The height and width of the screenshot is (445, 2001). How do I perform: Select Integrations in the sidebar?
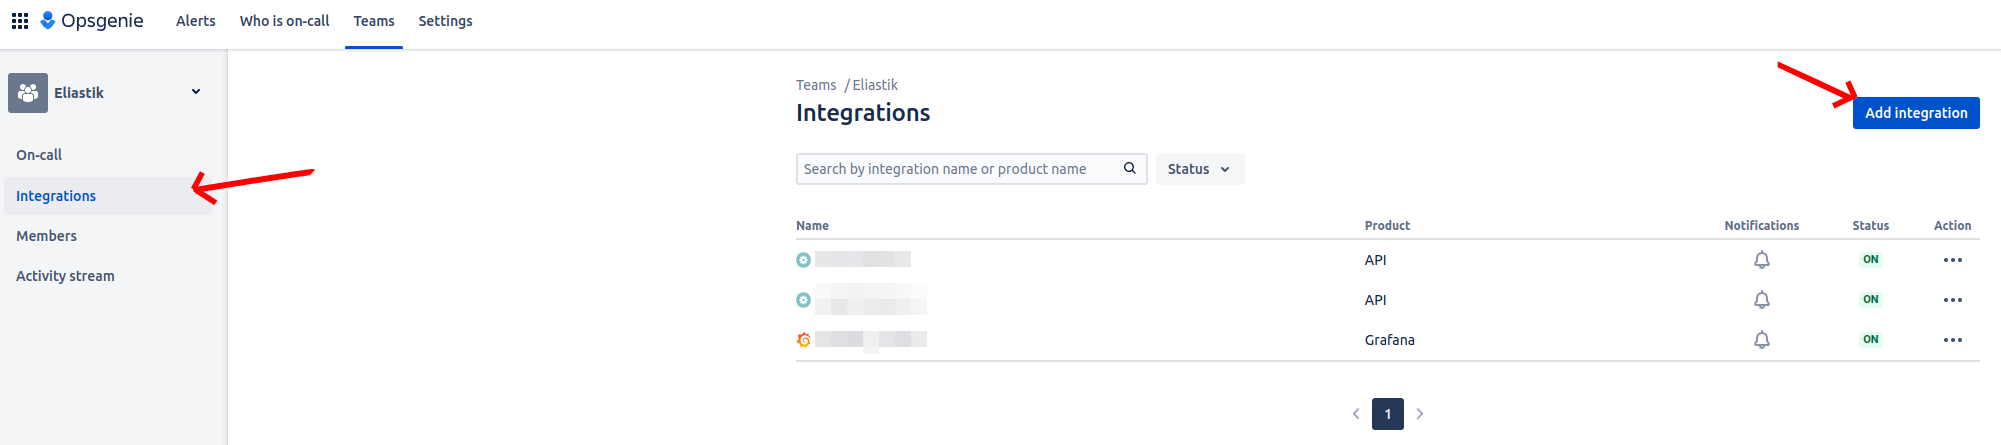click(x=108, y=196)
